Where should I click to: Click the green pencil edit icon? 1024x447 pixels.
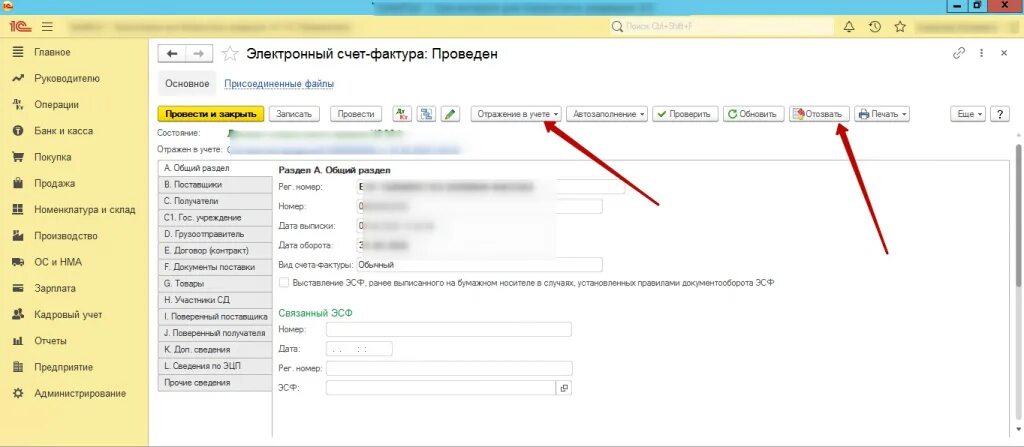click(449, 114)
